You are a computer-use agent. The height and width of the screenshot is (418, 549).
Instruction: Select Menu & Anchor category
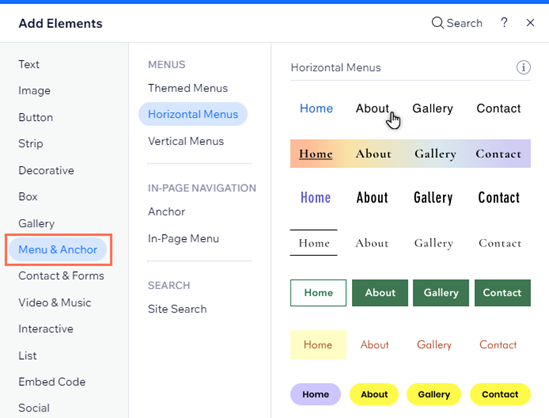pos(58,250)
